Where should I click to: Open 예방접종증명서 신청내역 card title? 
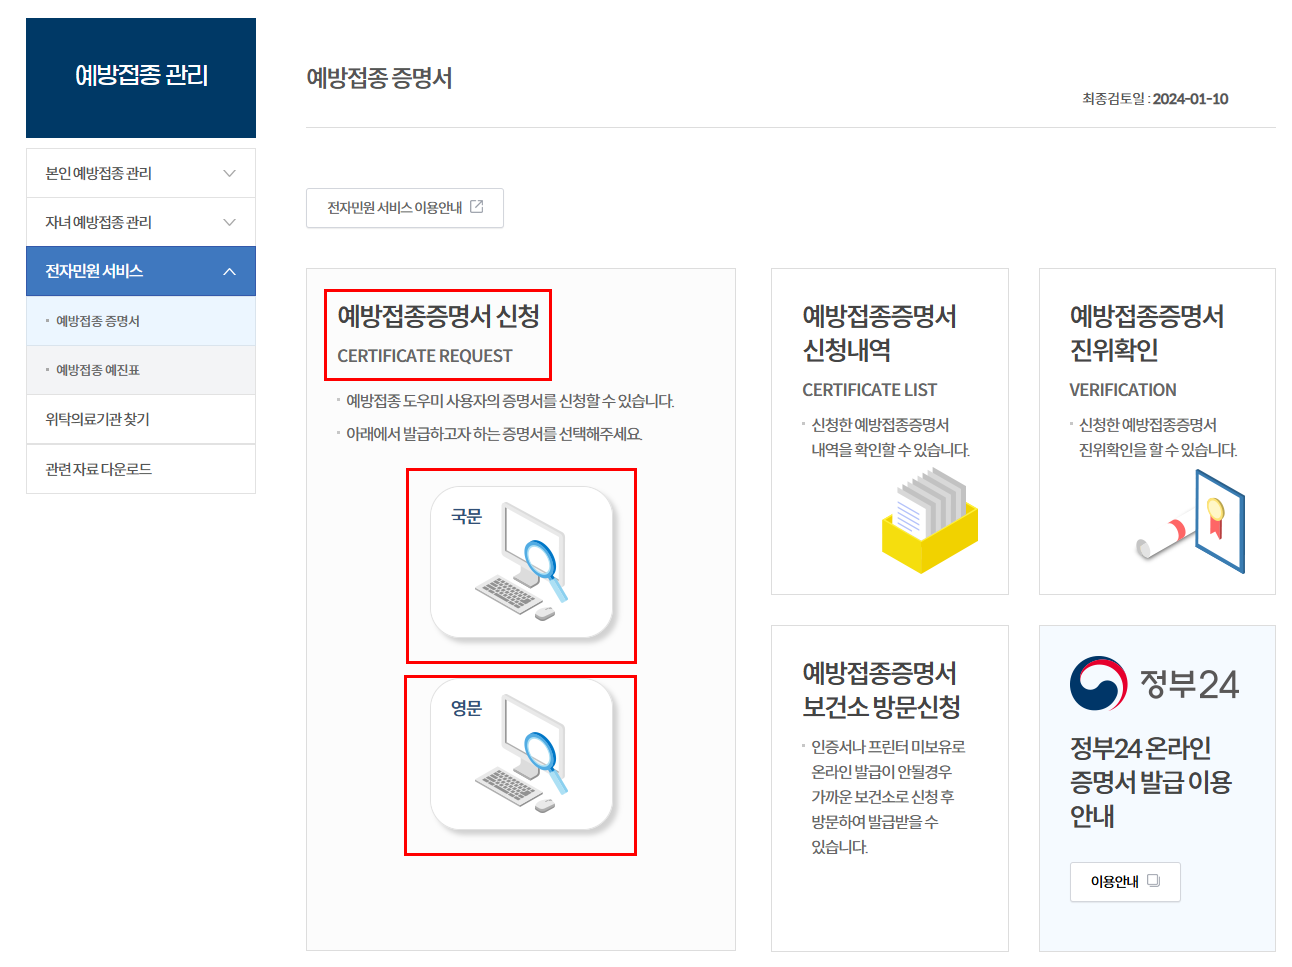[x=880, y=333]
